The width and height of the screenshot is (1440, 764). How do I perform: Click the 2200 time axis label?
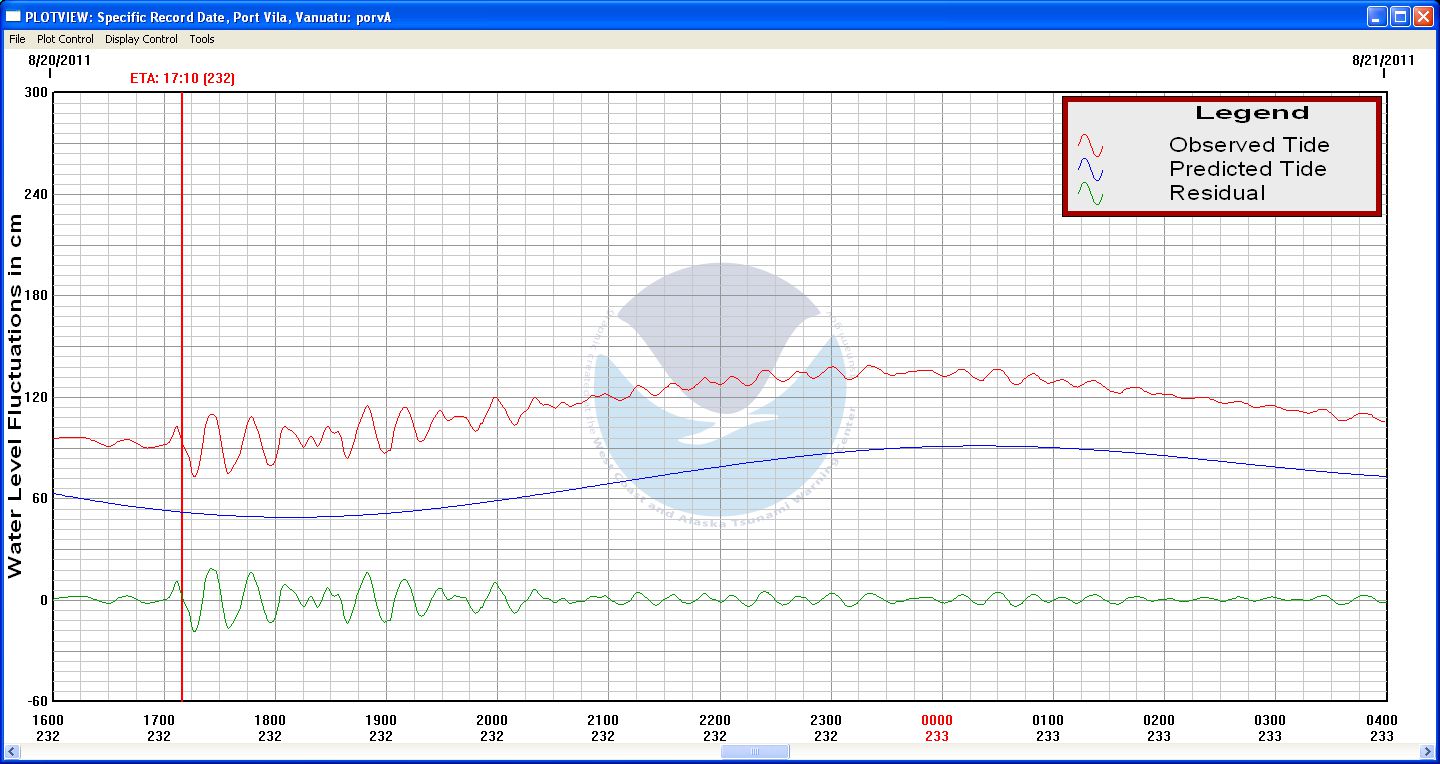point(715,720)
